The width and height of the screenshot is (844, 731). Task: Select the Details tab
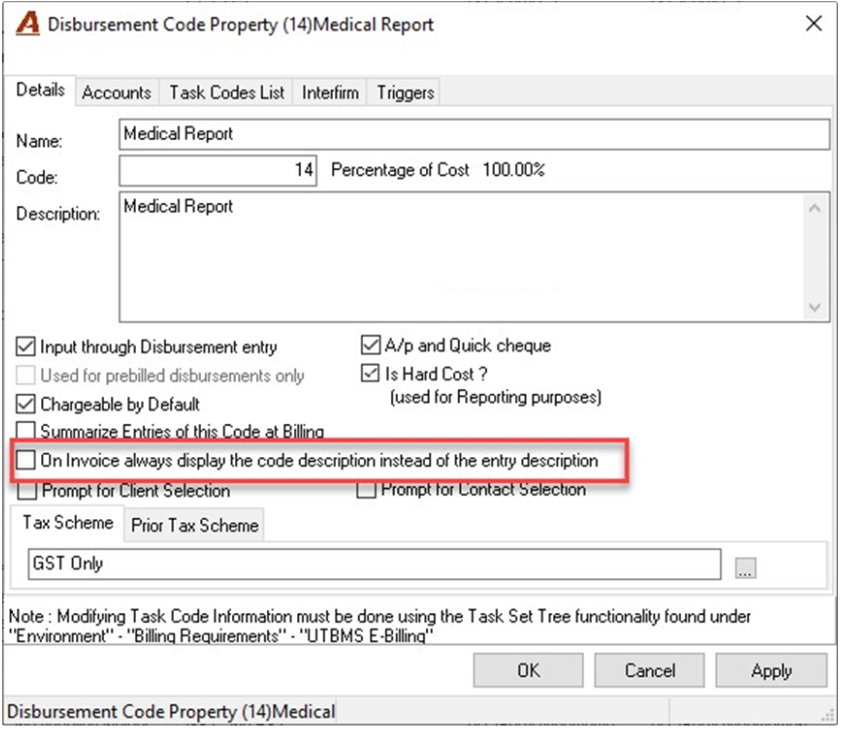[x=40, y=90]
